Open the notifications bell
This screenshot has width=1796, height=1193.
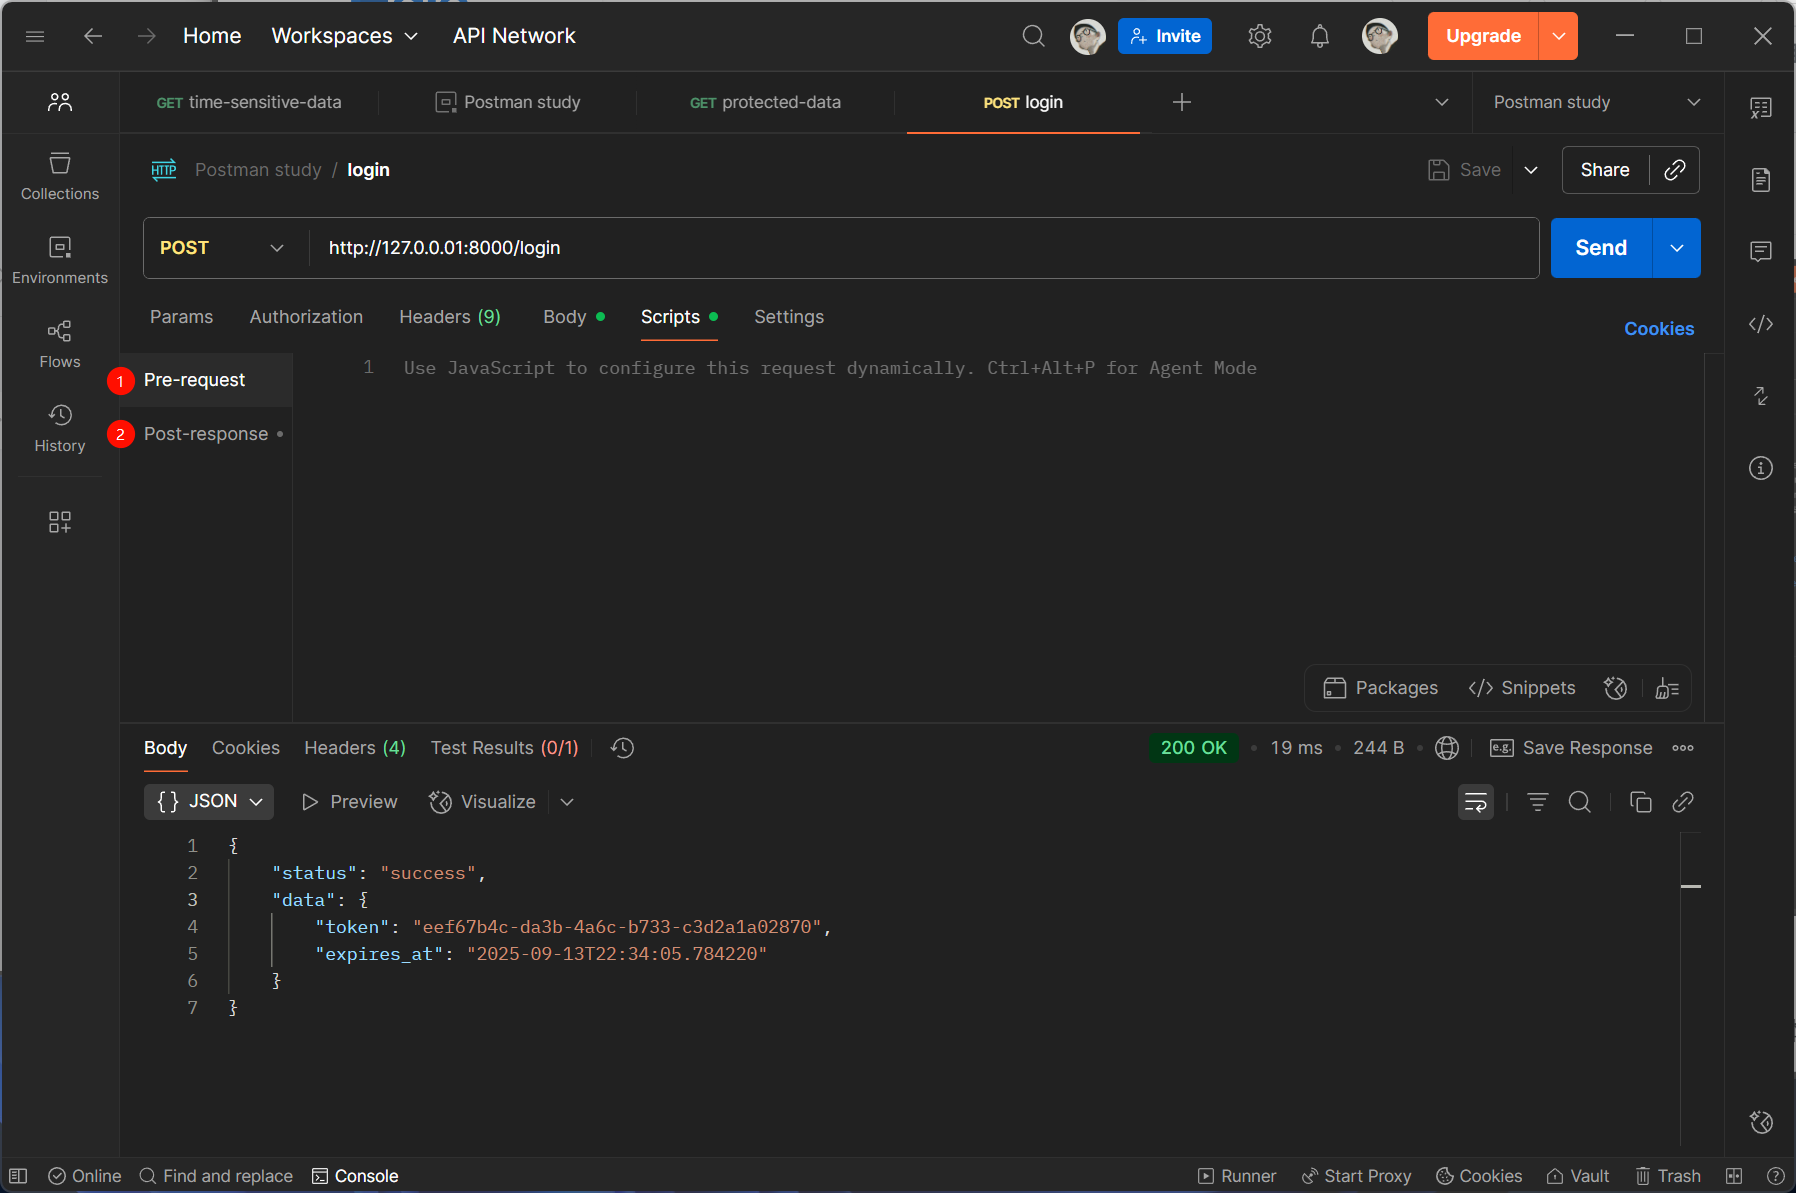click(x=1320, y=36)
